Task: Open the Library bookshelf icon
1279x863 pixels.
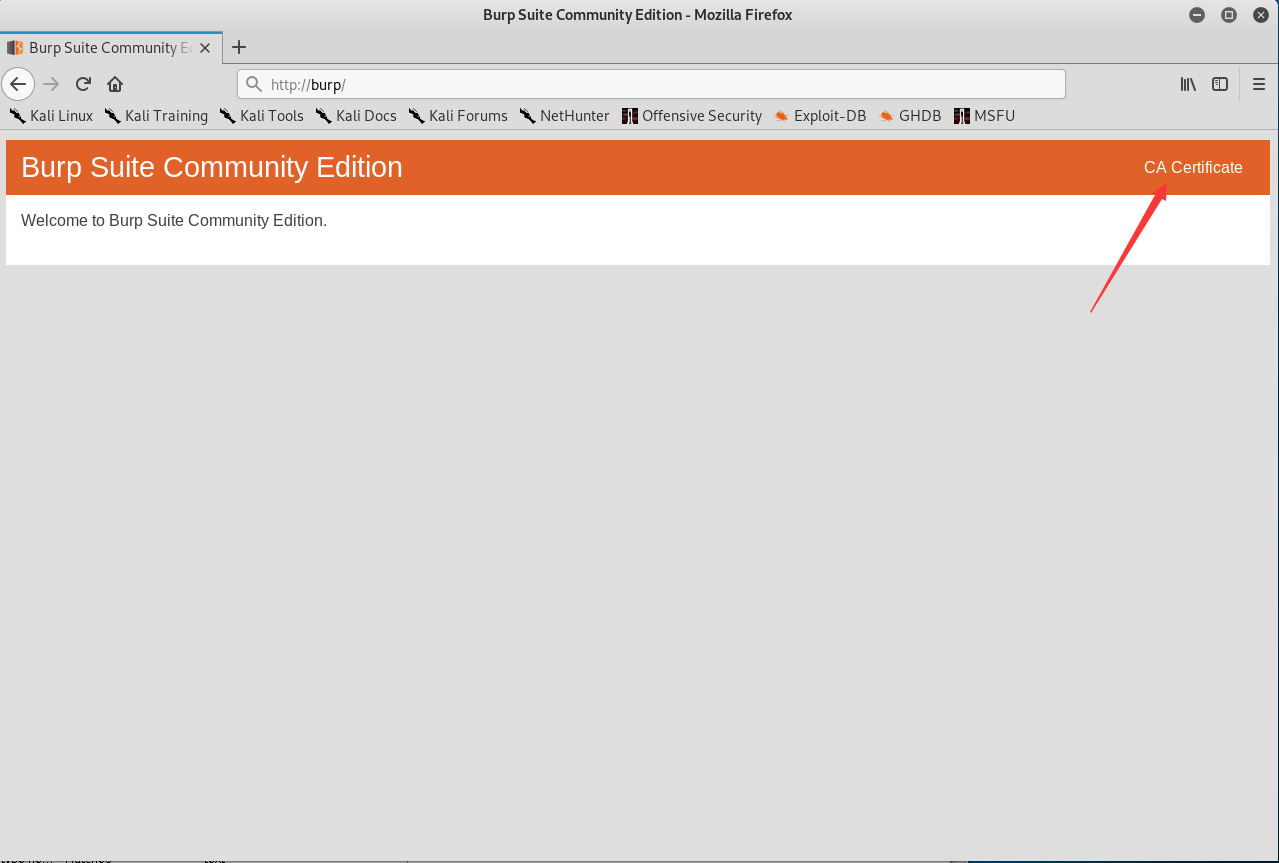Action: click(x=1188, y=84)
